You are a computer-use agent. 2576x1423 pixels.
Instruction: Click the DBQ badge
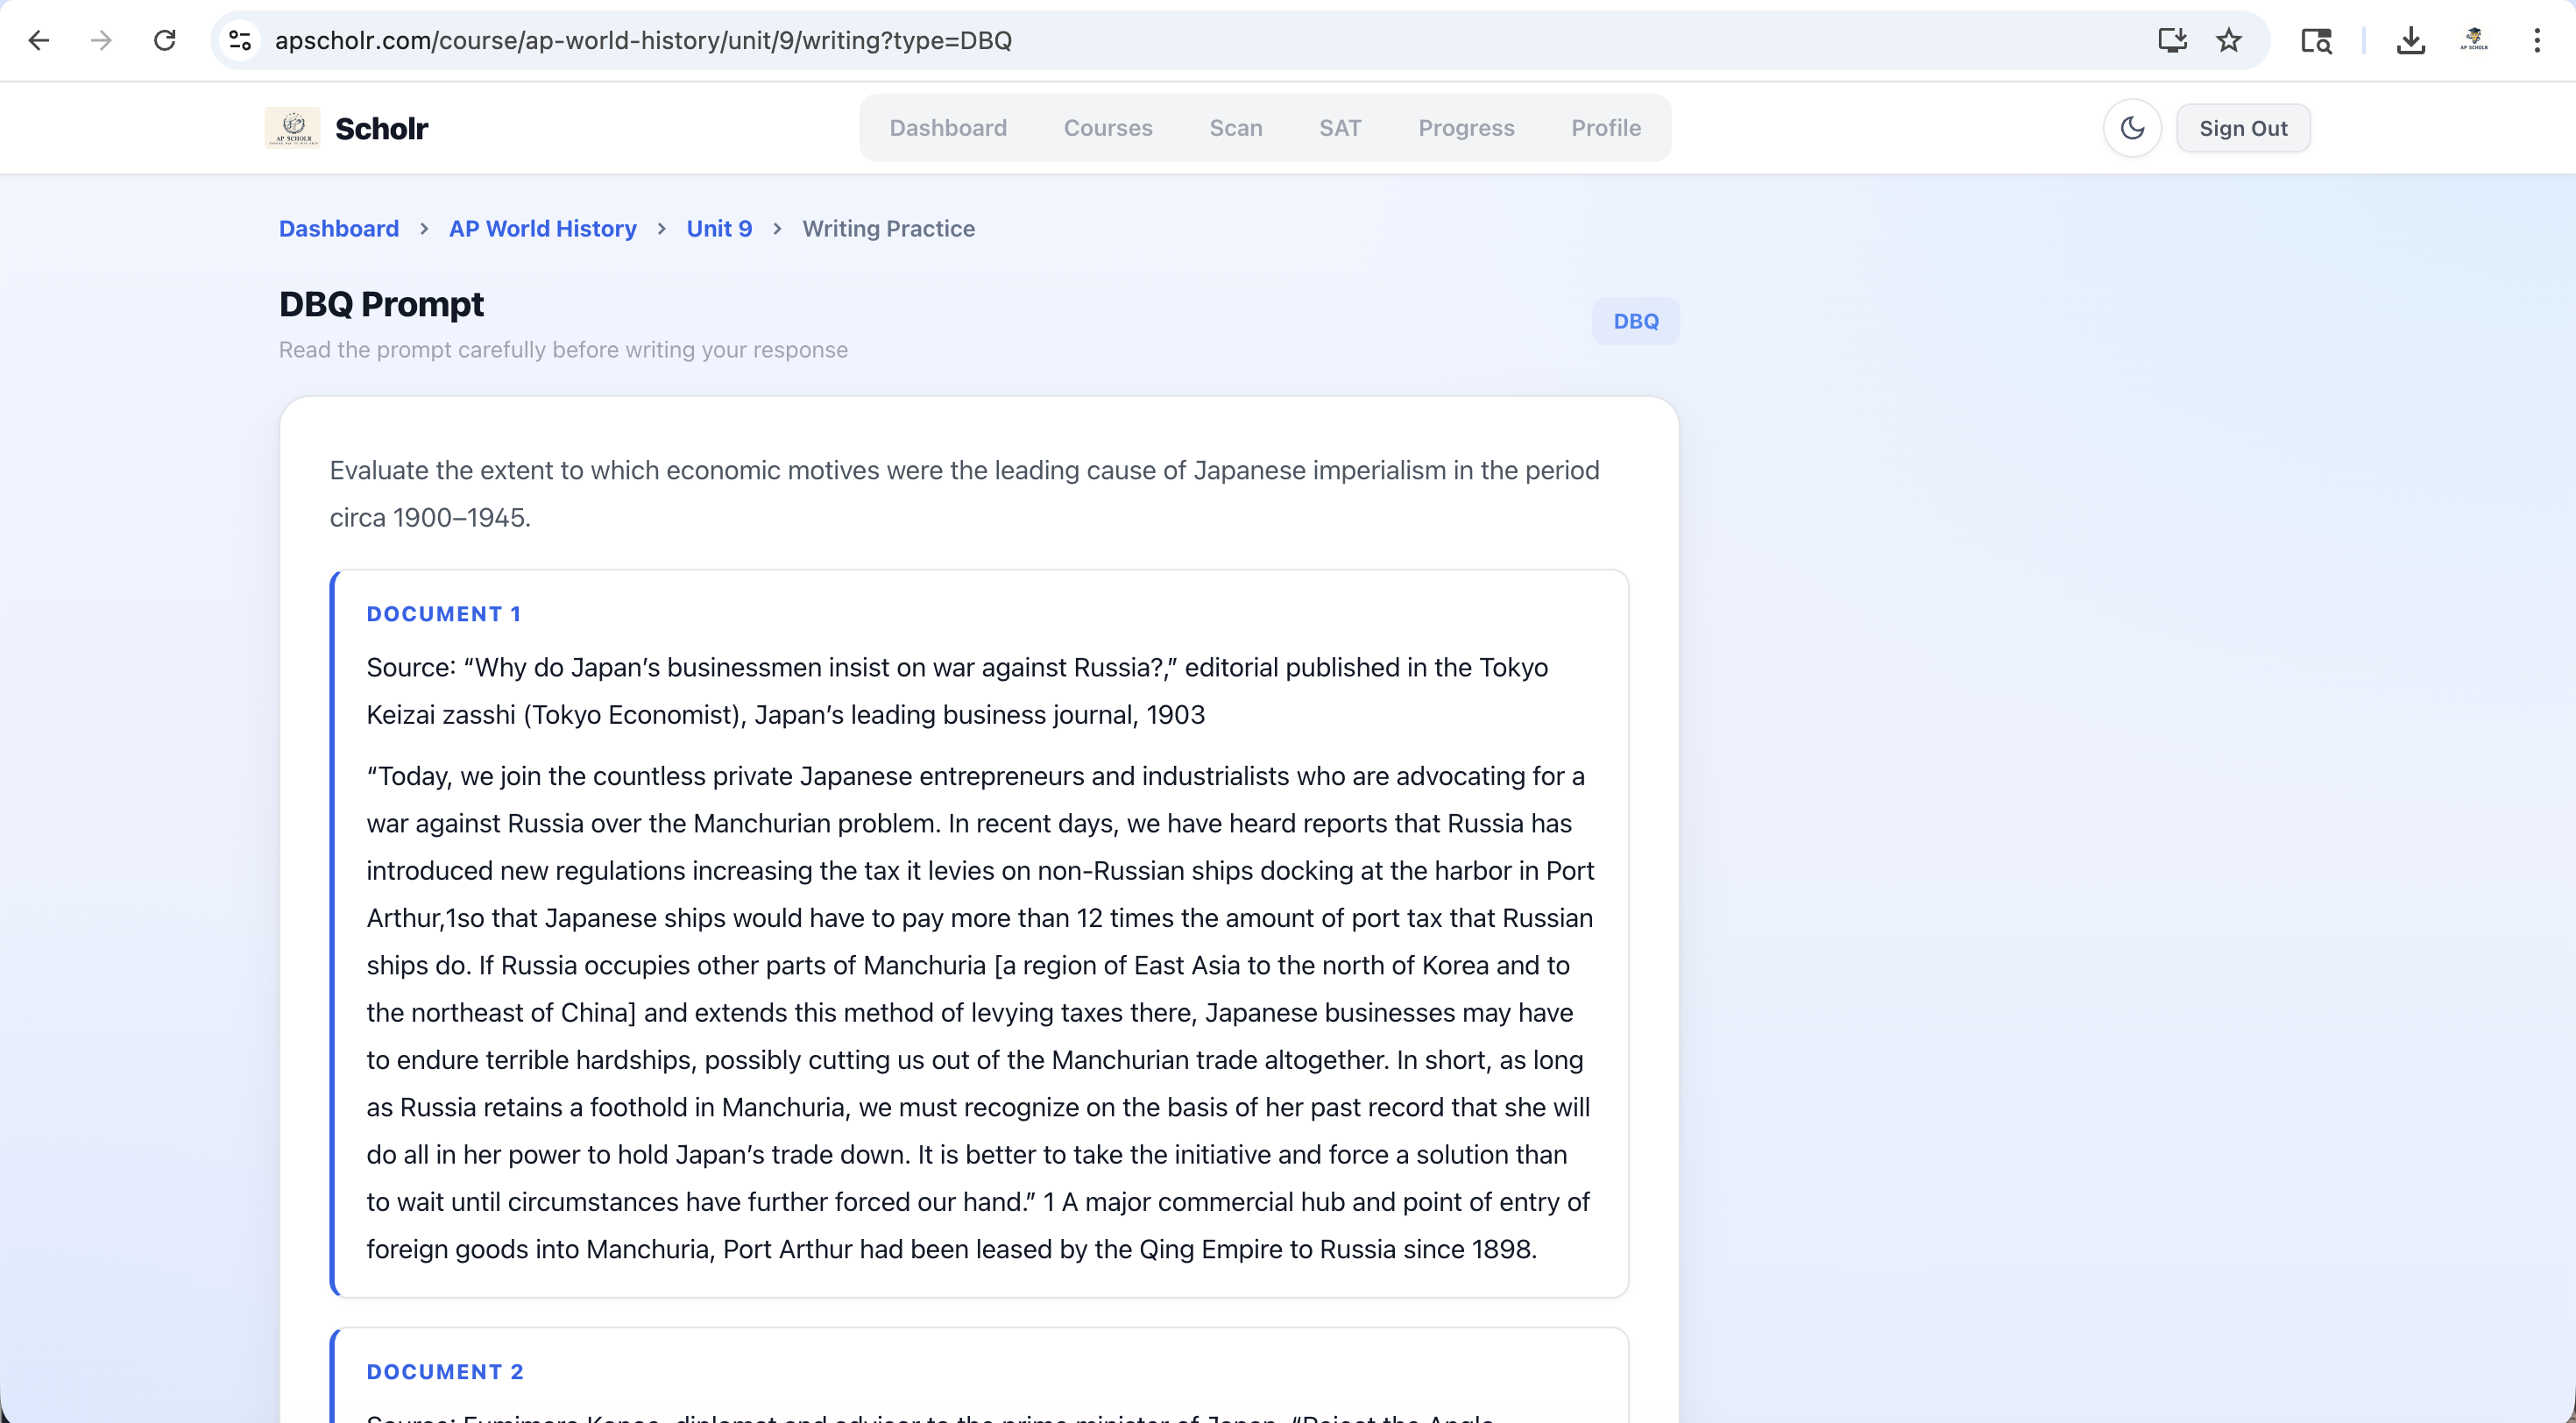tap(1636, 321)
